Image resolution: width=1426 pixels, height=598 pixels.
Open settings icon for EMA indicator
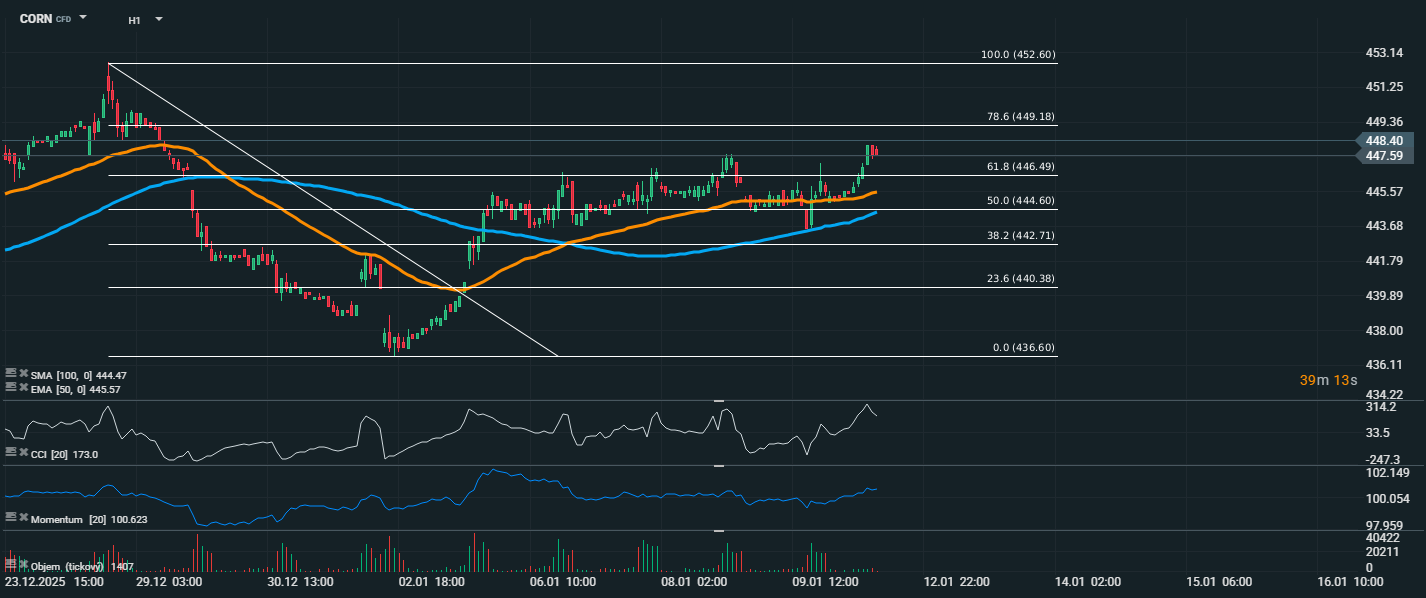coord(11,388)
